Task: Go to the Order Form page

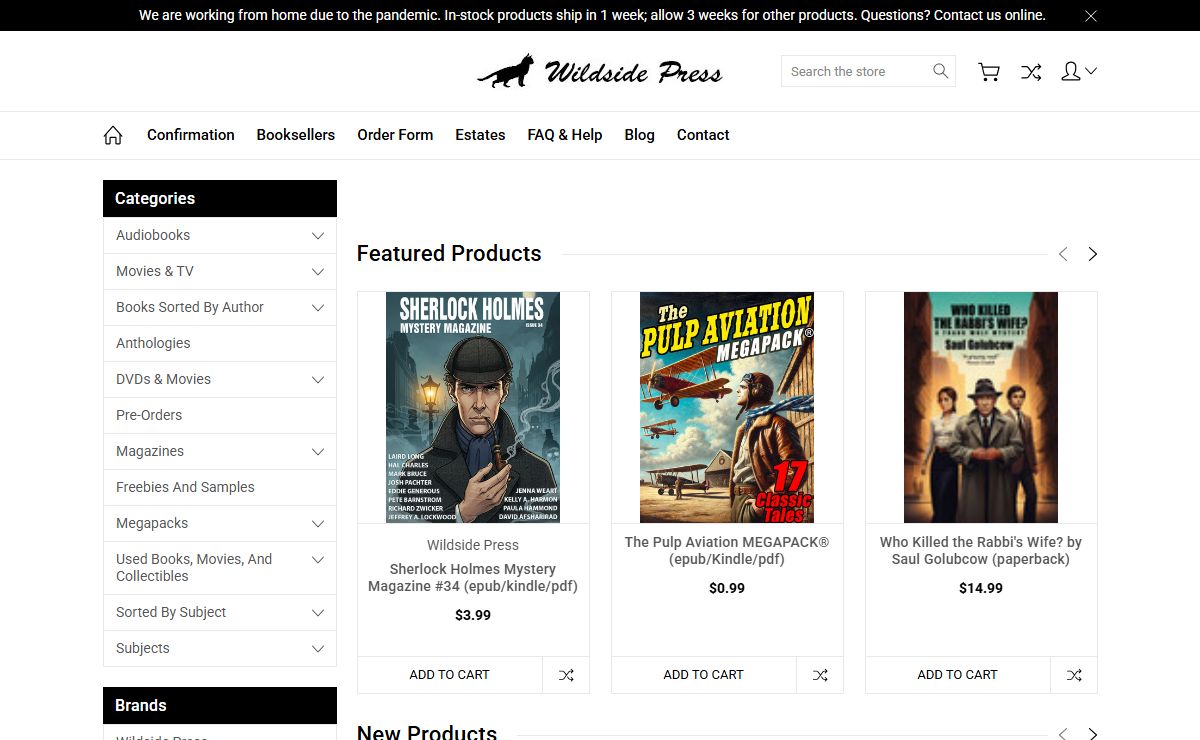Action: coord(395,135)
